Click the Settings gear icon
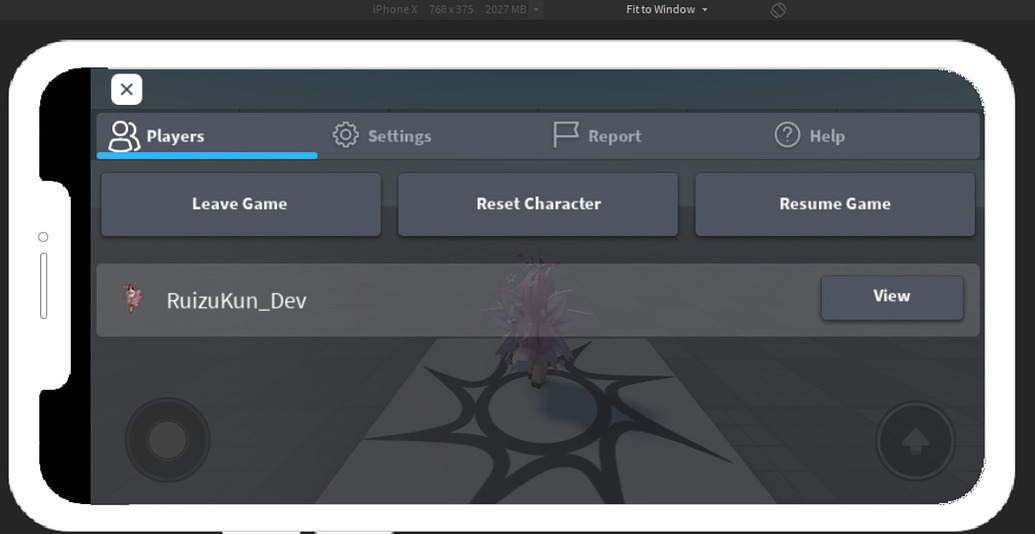Screen dimensions: 1035x534 click(x=345, y=135)
